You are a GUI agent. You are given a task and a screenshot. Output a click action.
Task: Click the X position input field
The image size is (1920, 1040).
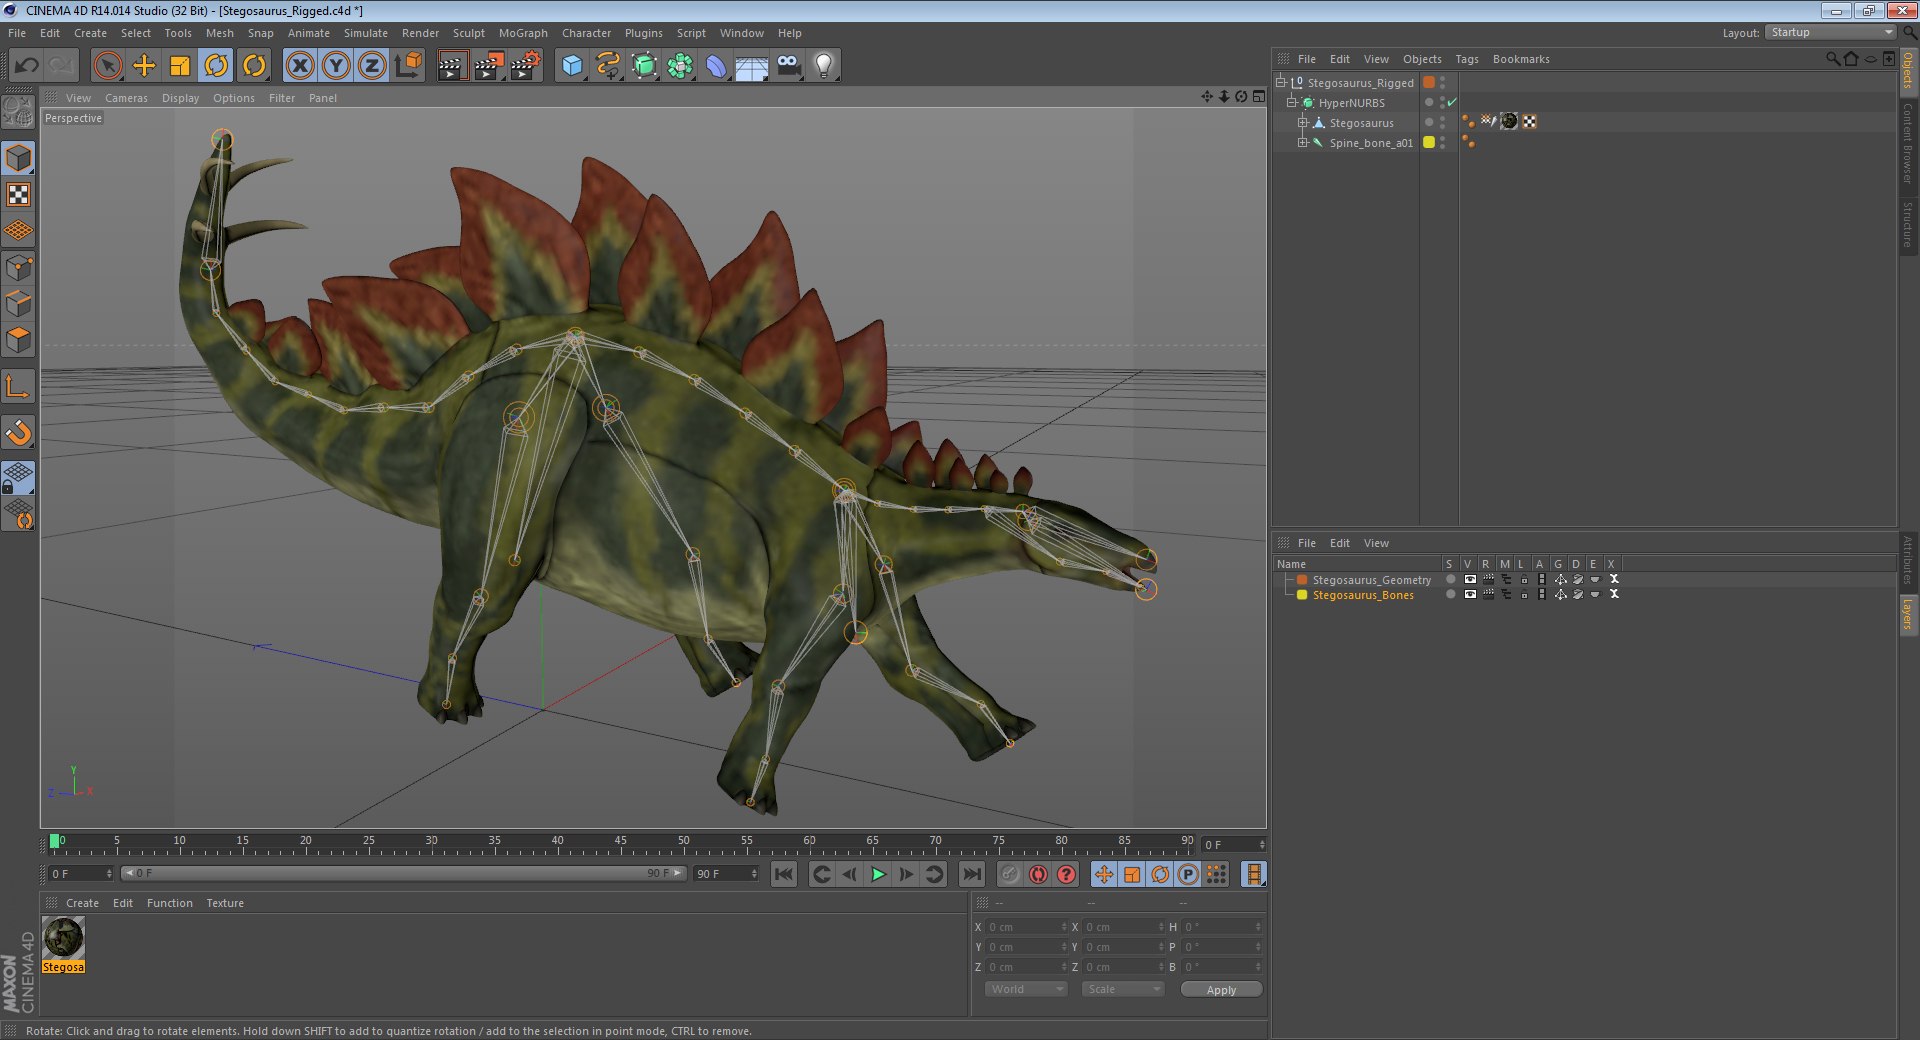point(1026,927)
